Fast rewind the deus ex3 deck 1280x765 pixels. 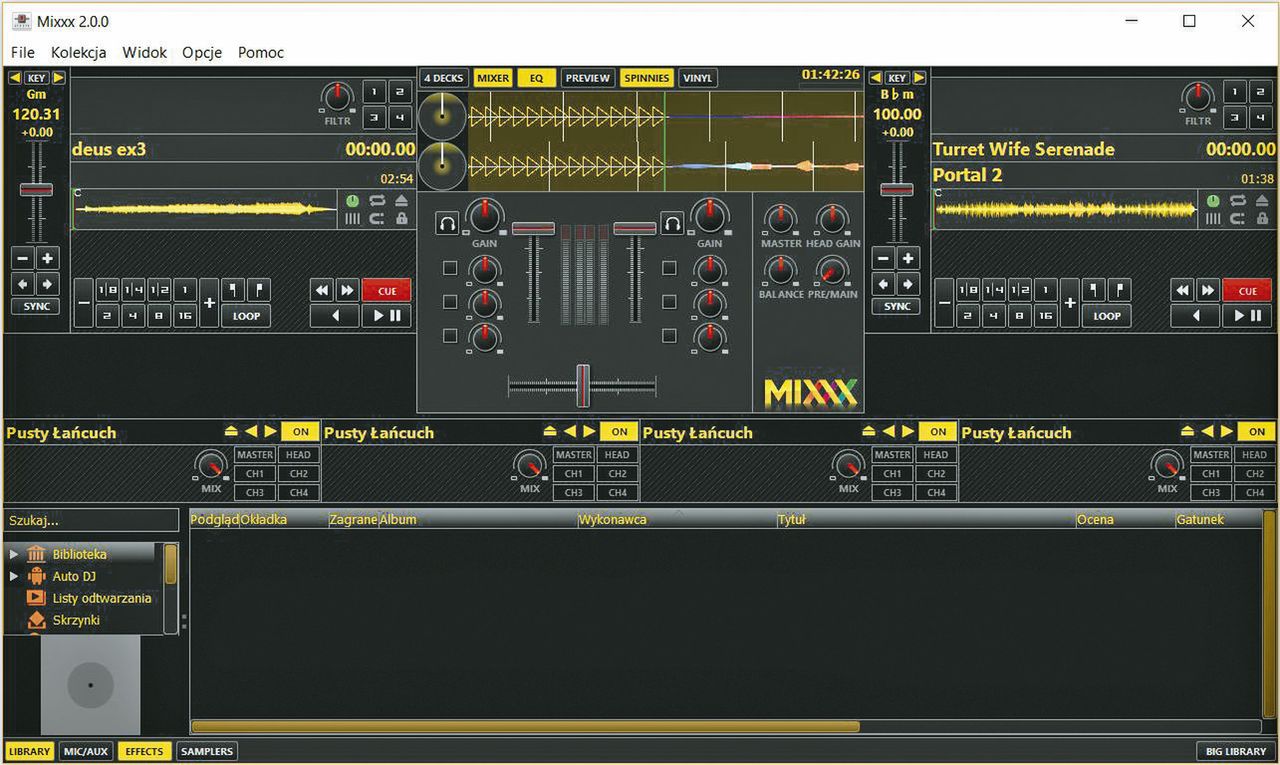(x=322, y=290)
